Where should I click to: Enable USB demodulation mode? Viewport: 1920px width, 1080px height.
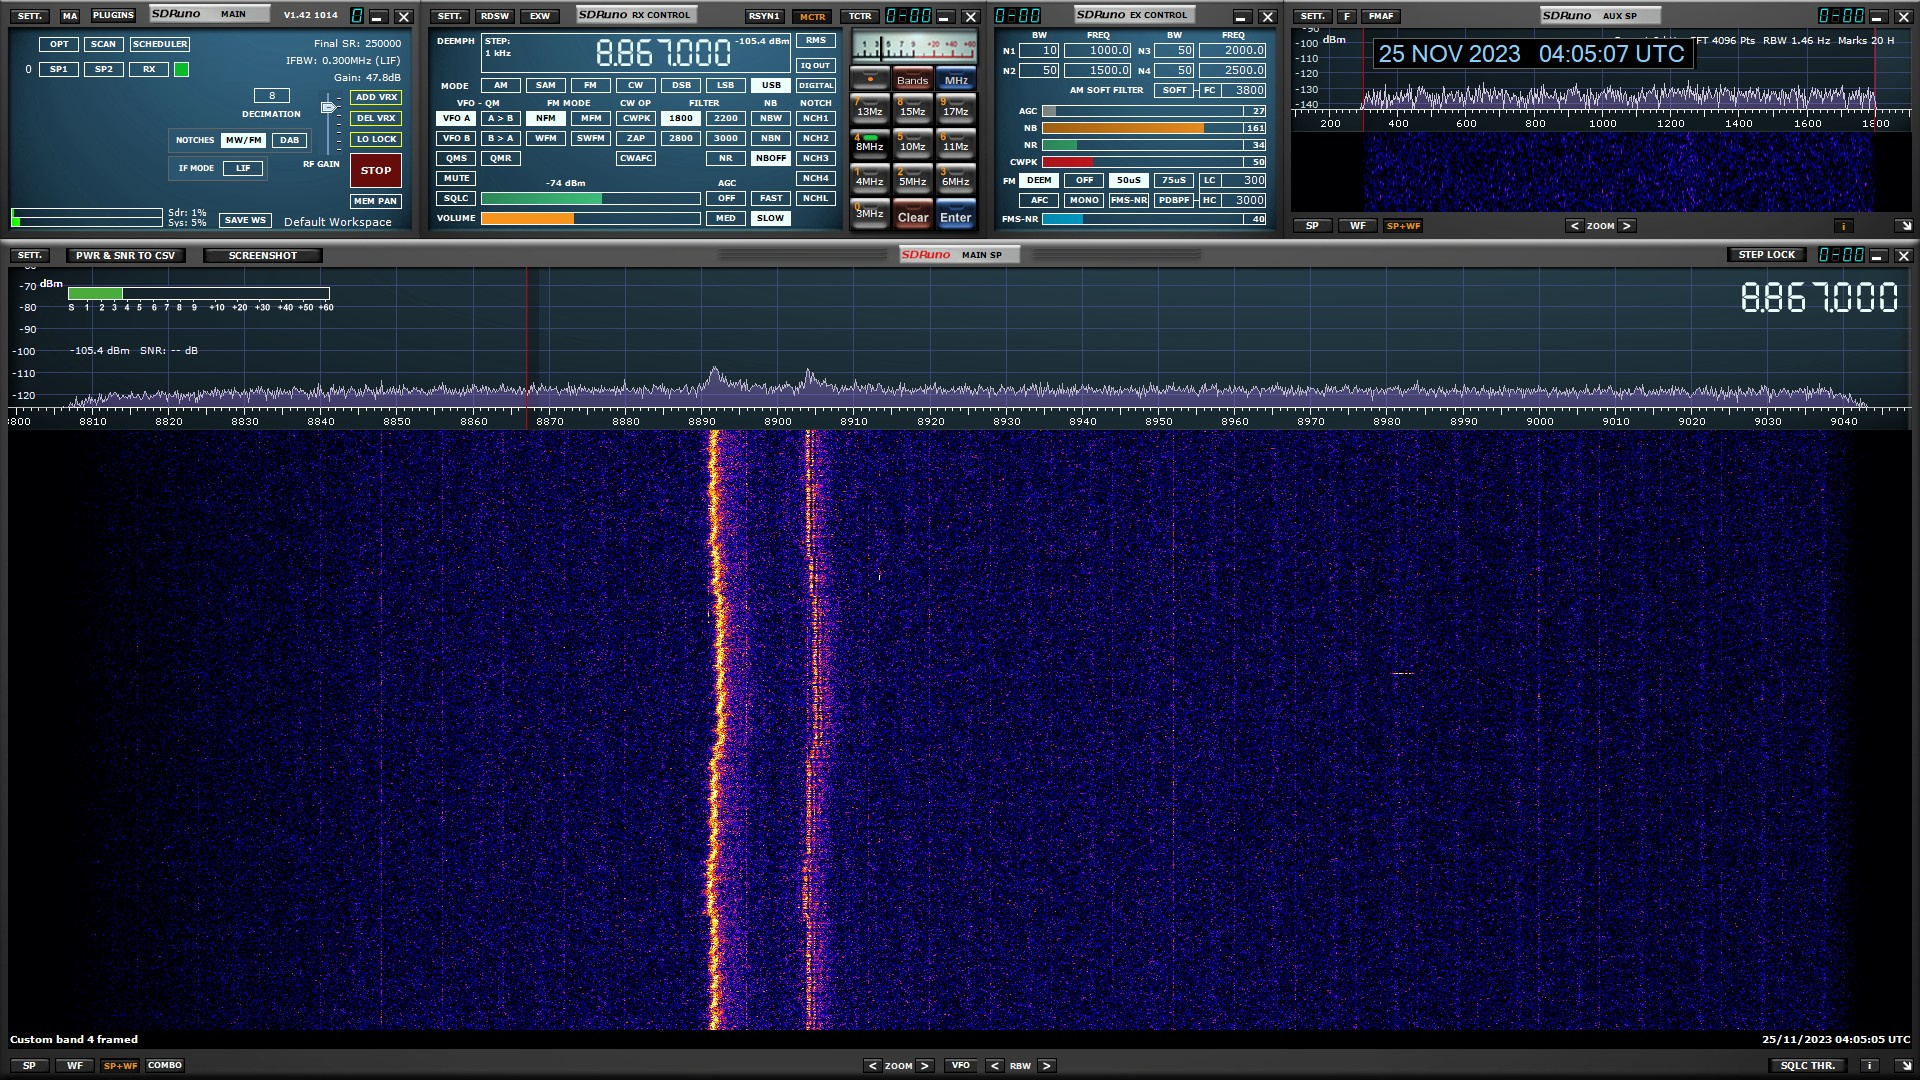coord(771,85)
